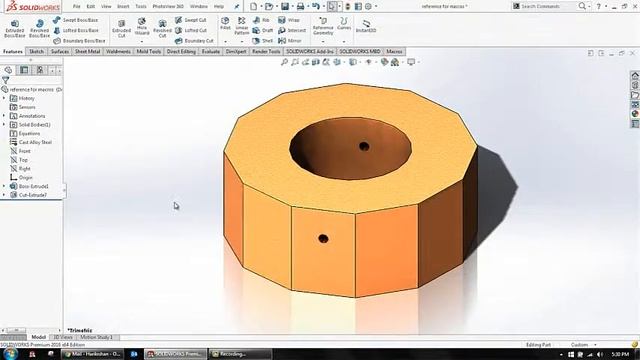Screen dimensions: 640x360
Task: Switch to the Macros tab
Action: (394, 52)
